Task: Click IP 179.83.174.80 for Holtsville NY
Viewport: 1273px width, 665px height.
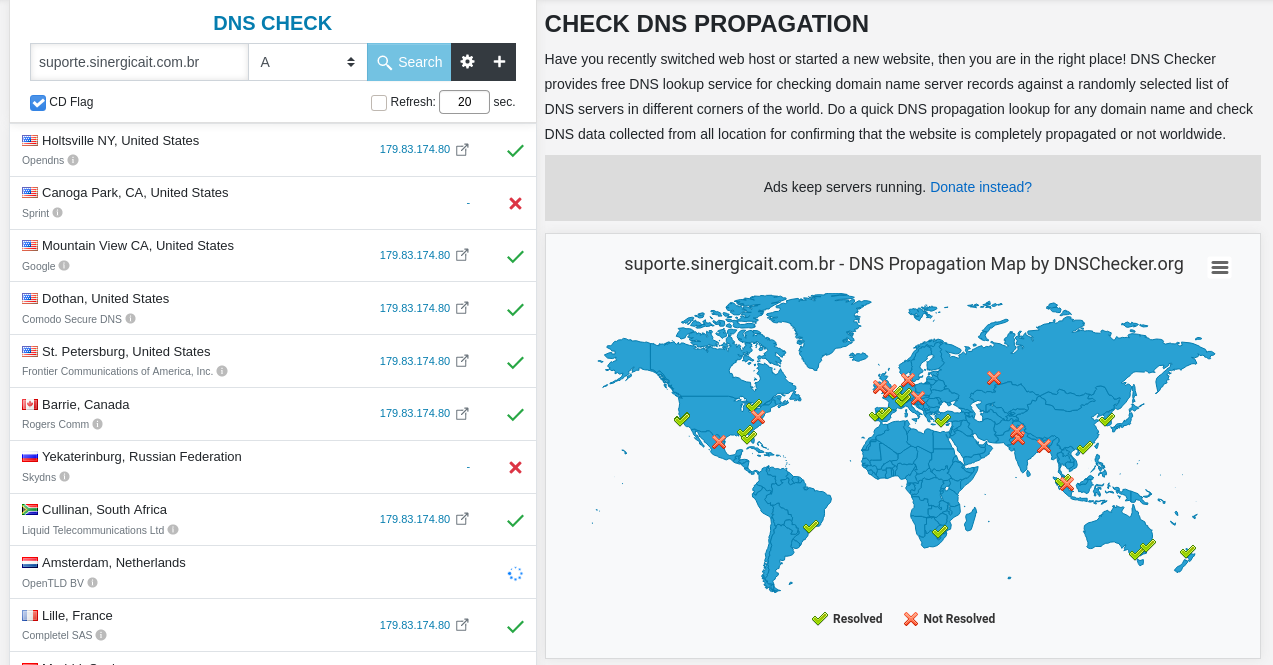Action: pos(415,149)
